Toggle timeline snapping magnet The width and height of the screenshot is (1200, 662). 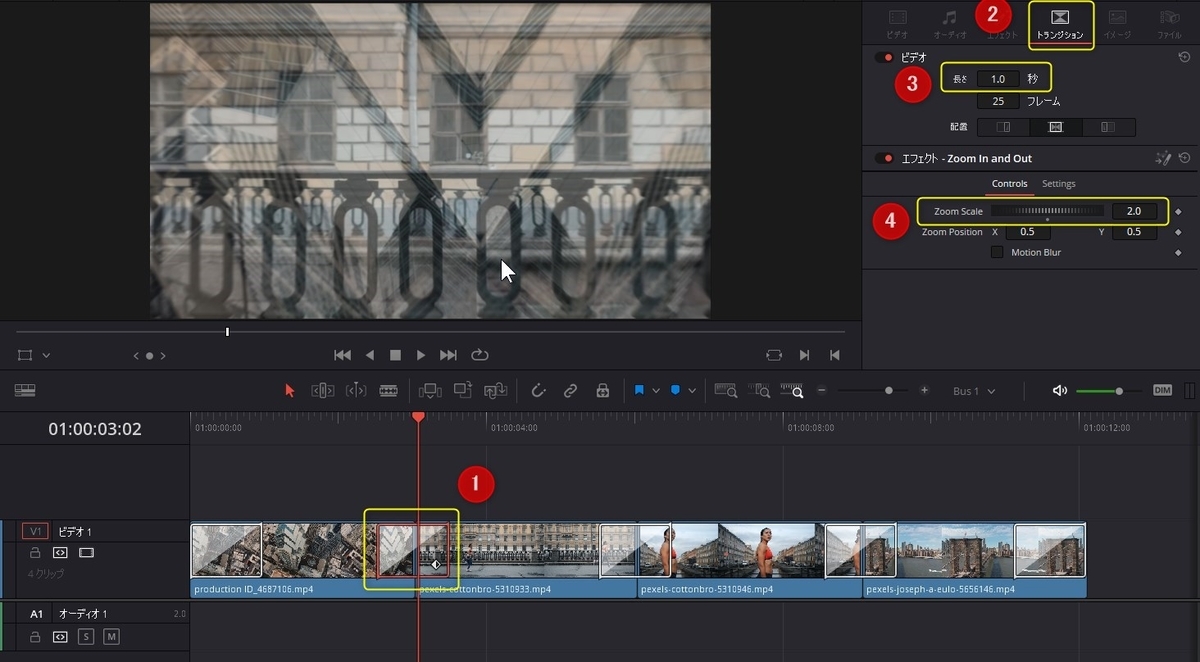tap(538, 391)
